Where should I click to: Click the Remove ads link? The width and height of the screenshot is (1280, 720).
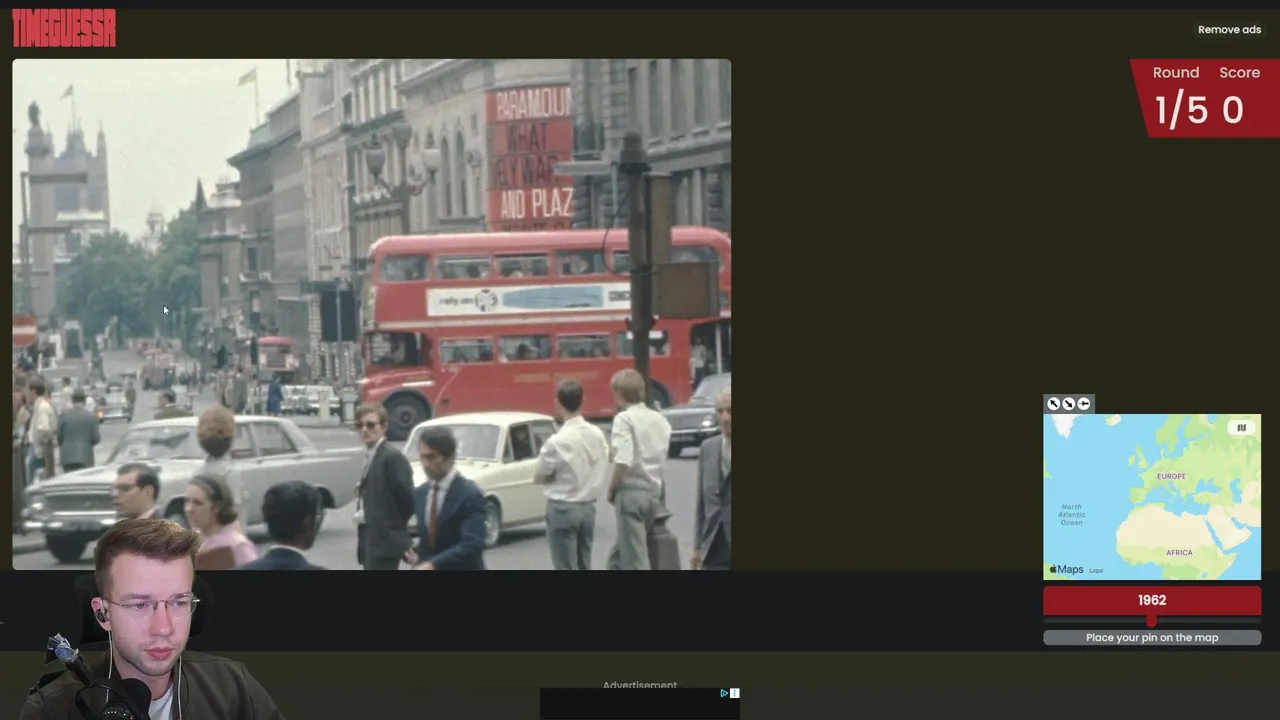[1229, 29]
